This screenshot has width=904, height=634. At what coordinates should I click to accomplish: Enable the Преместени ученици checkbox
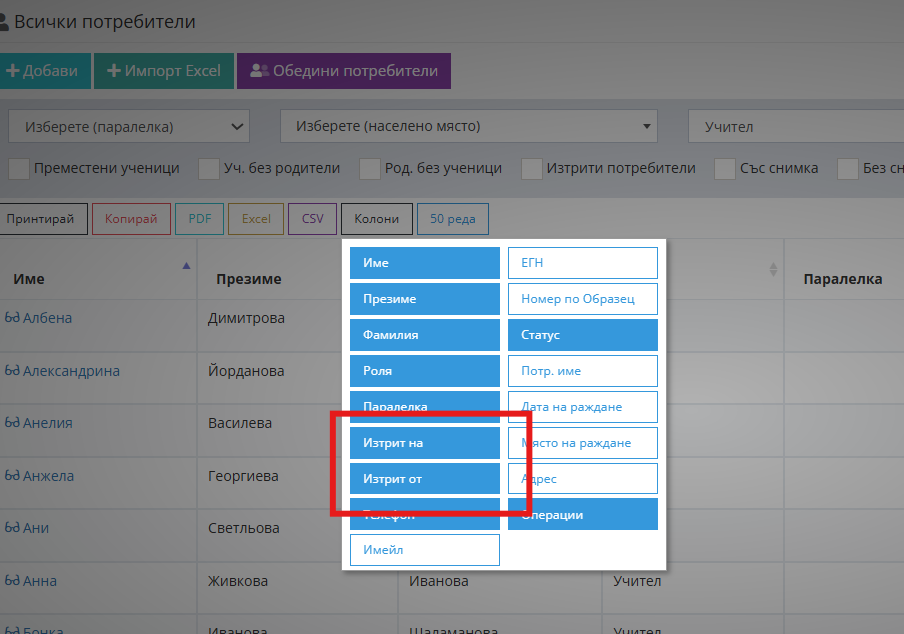coord(18,169)
